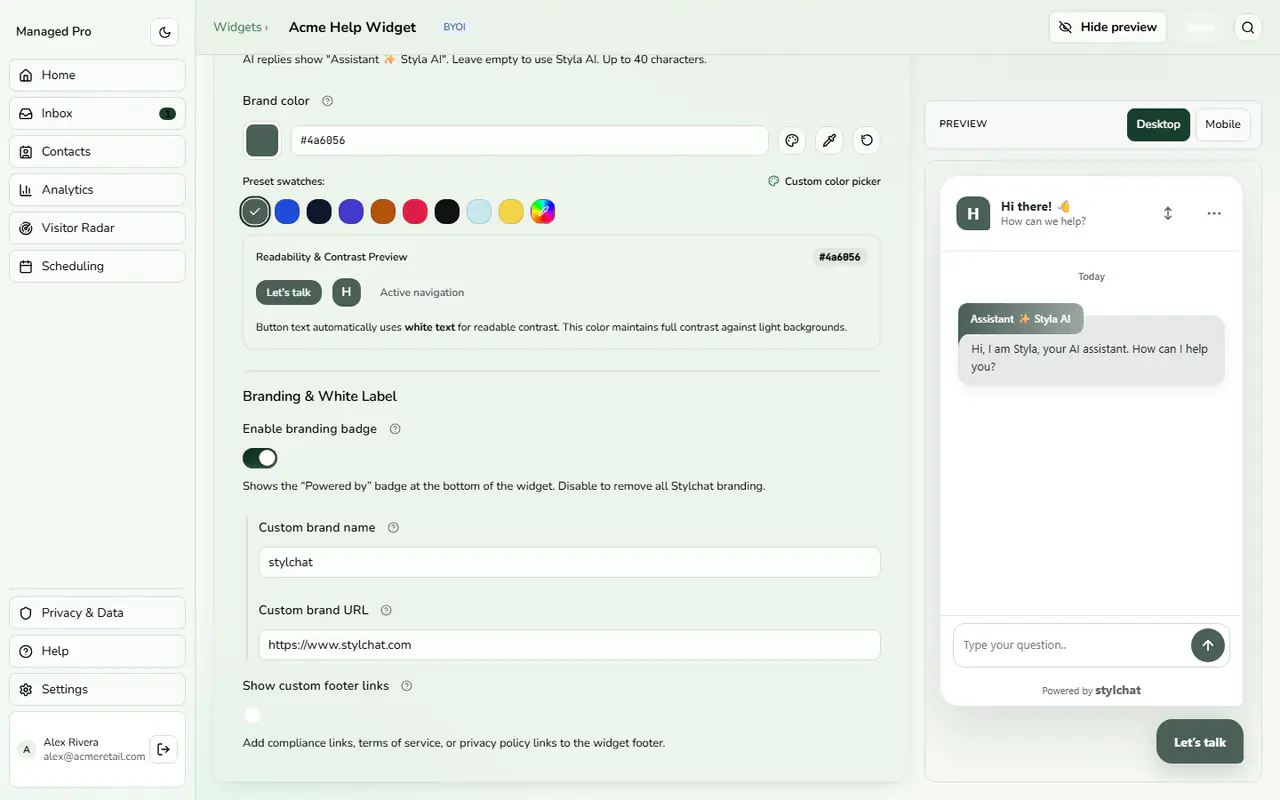The width and height of the screenshot is (1280, 800).
Task: Activate the eyedropper color picker tool
Action: tap(829, 141)
